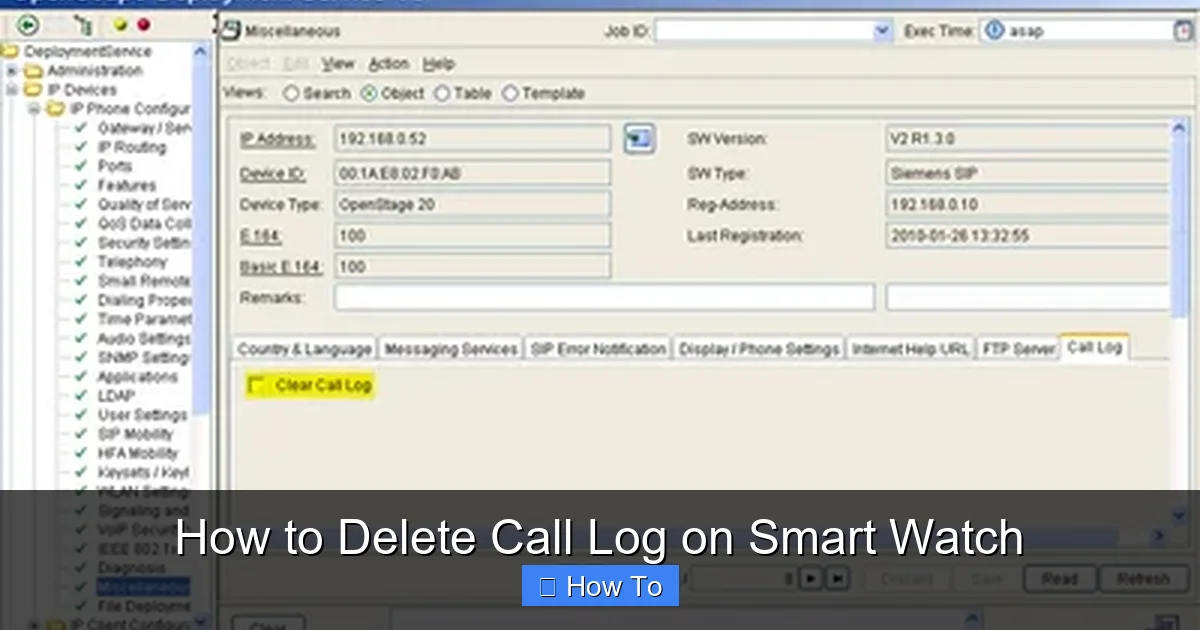Click the search icon next to IP Address field
This screenshot has width=1200, height=630.
pyautogui.click(x=639, y=139)
